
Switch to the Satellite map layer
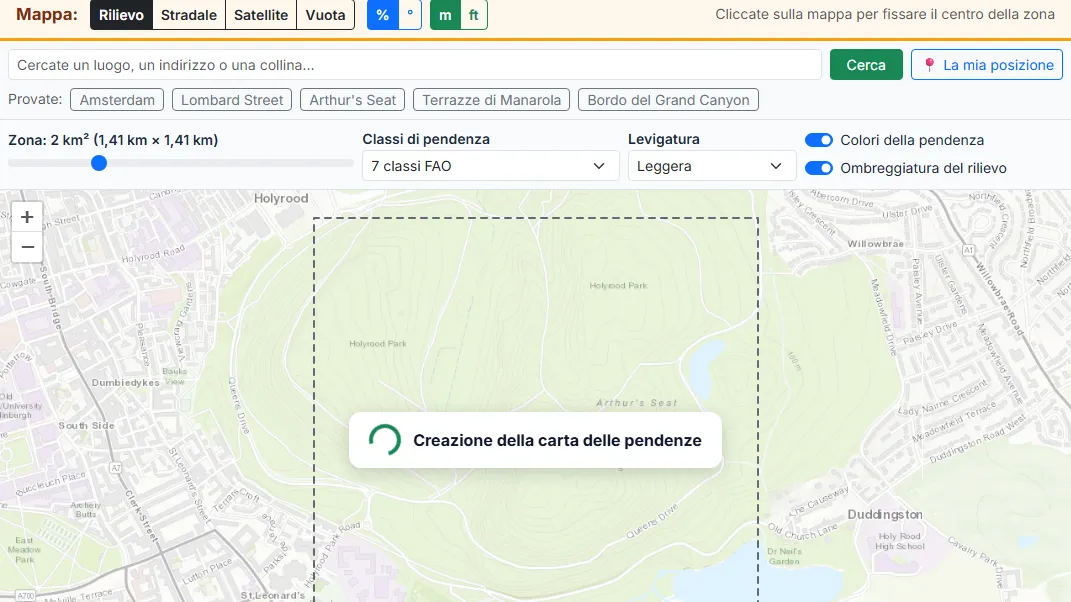(x=261, y=15)
